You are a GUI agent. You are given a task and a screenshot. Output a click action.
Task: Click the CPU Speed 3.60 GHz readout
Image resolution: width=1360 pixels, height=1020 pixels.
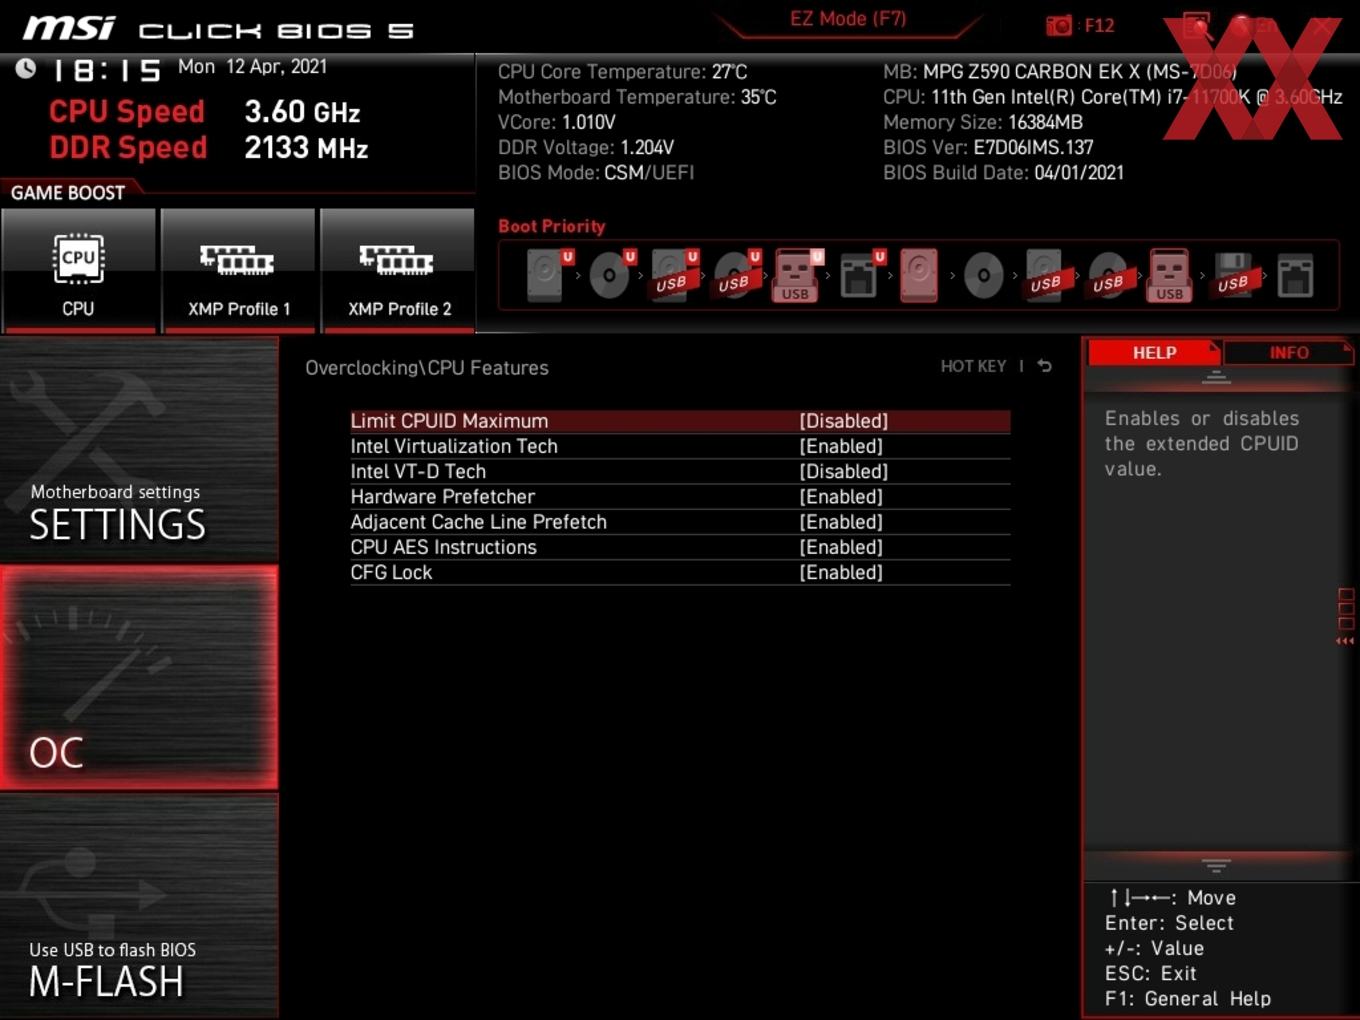click(x=204, y=111)
